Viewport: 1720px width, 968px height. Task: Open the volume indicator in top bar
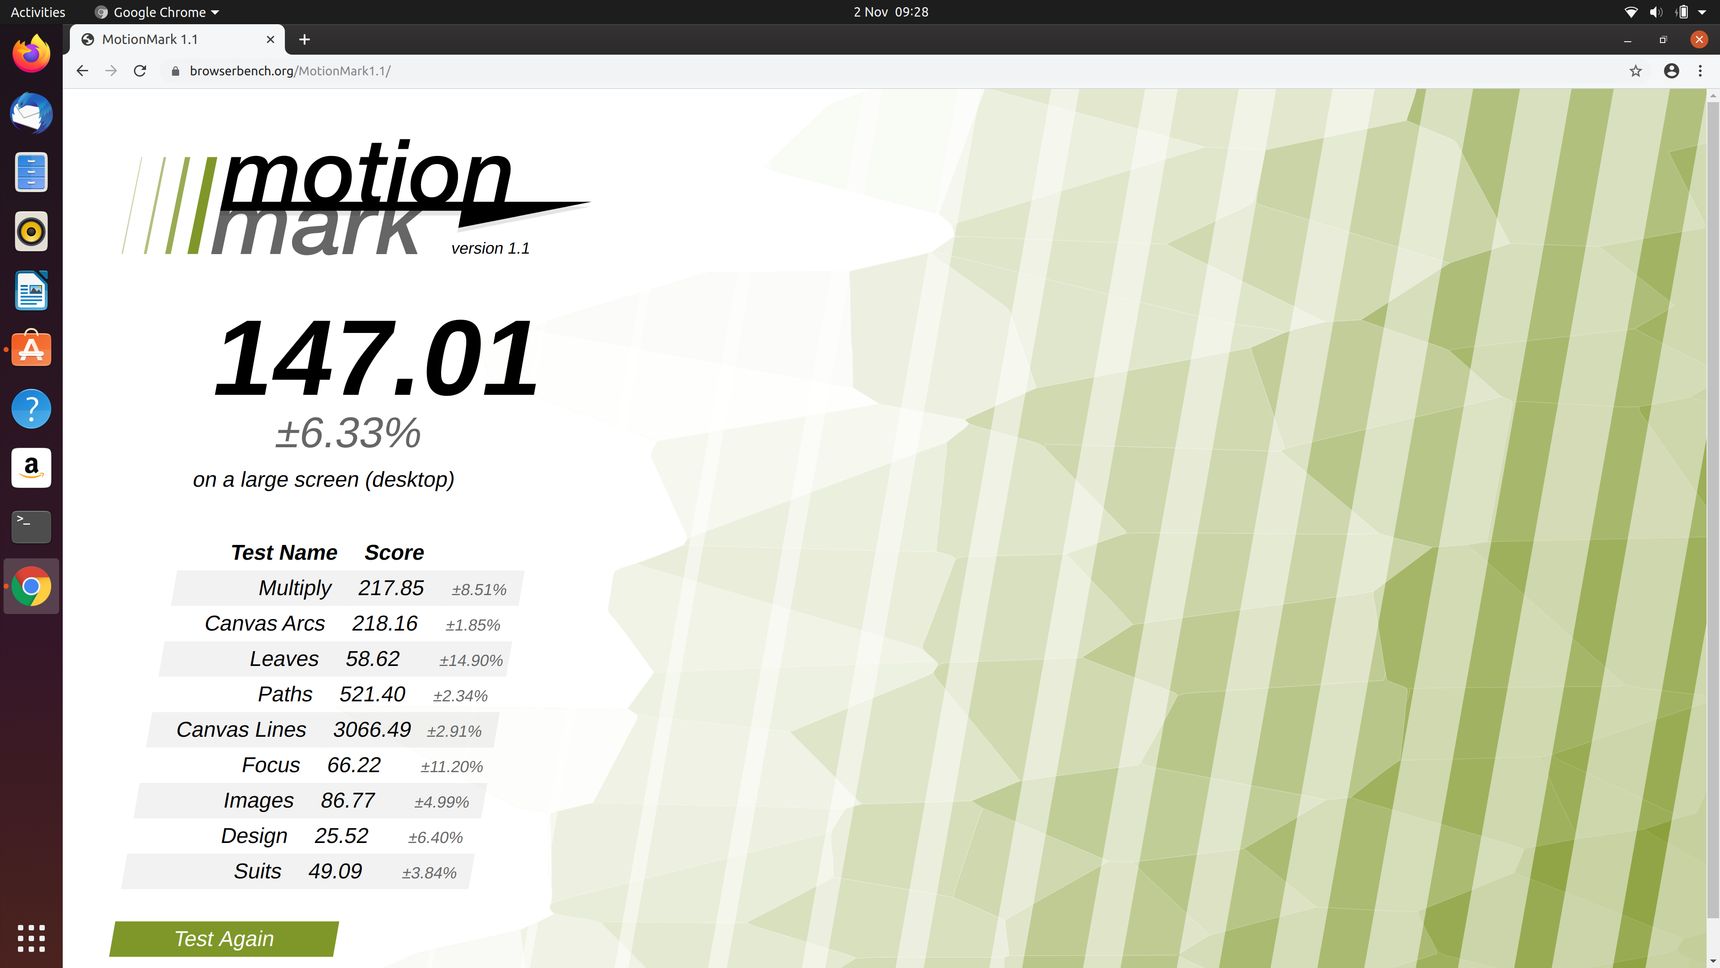(x=1656, y=12)
